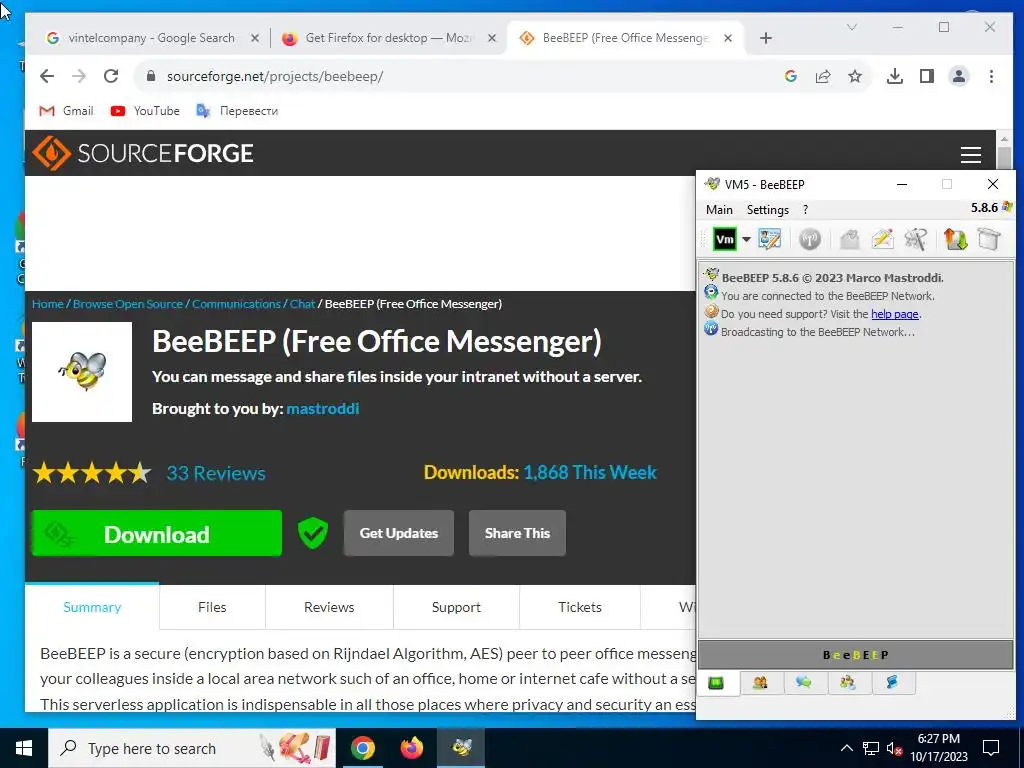The width and height of the screenshot is (1024, 768).
Task: Click the gray broadcast antenna icon in BeeBEEP
Action: (x=810, y=240)
